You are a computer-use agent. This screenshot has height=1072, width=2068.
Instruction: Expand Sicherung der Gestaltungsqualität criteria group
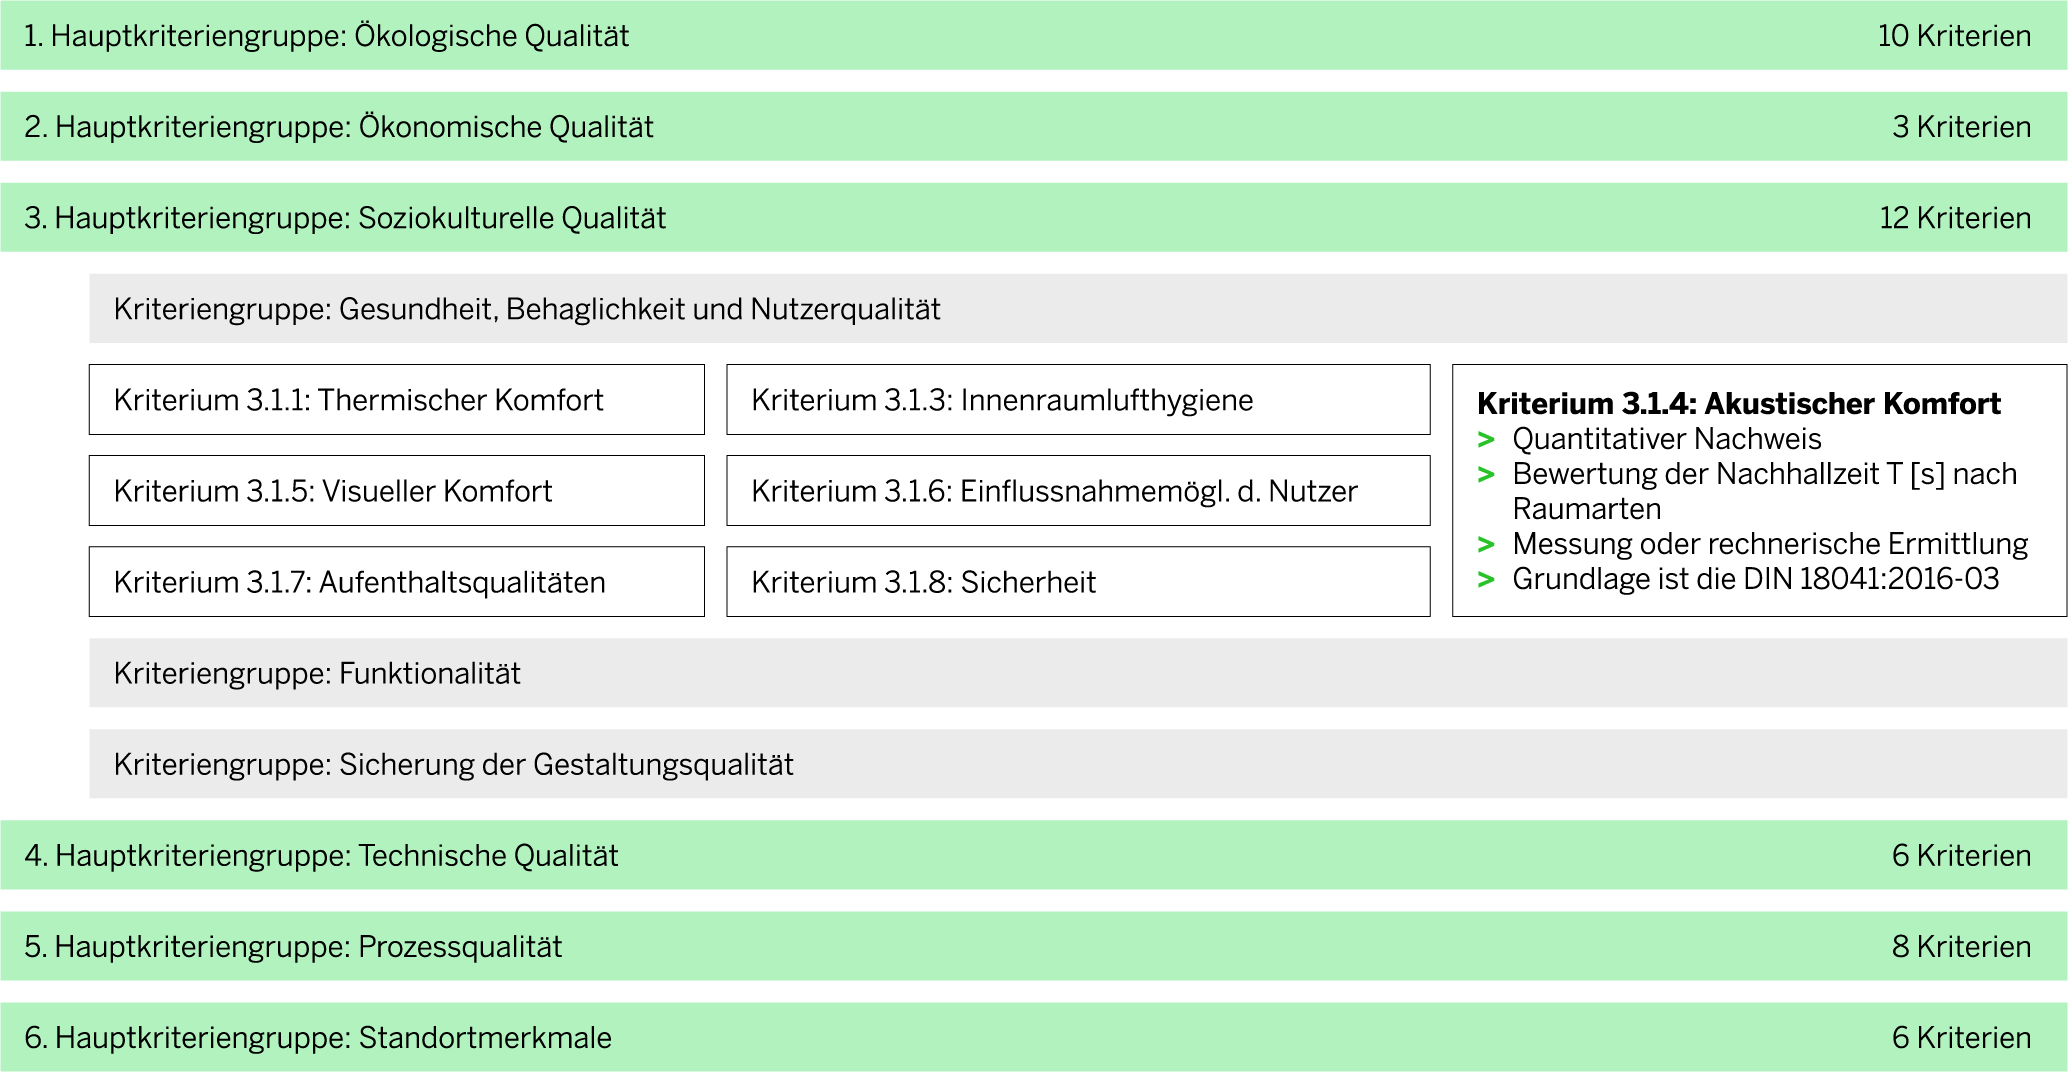(1077, 764)
